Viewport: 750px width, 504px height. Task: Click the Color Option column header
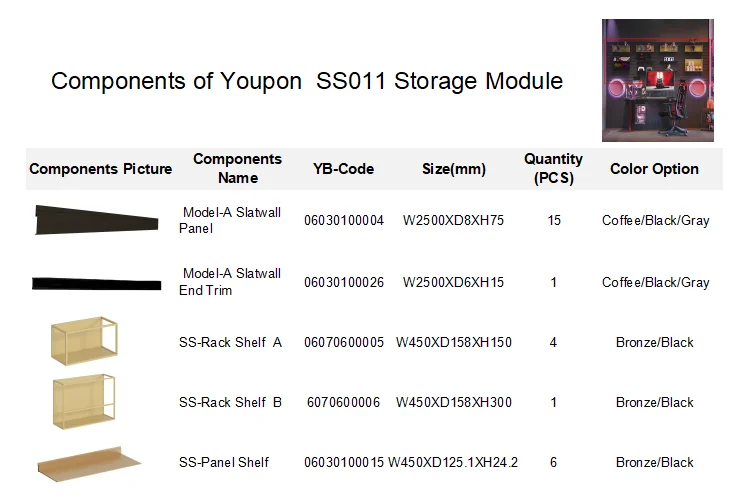click(x=654, y=169)
